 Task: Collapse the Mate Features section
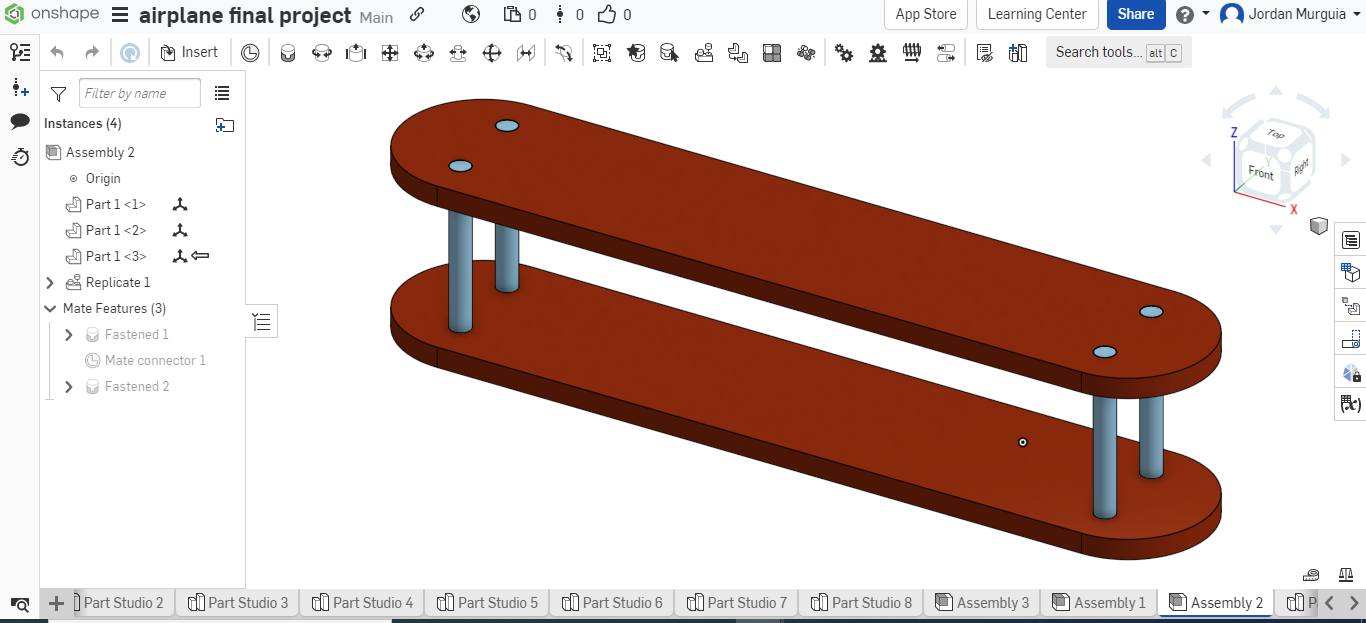coord(50,308)
